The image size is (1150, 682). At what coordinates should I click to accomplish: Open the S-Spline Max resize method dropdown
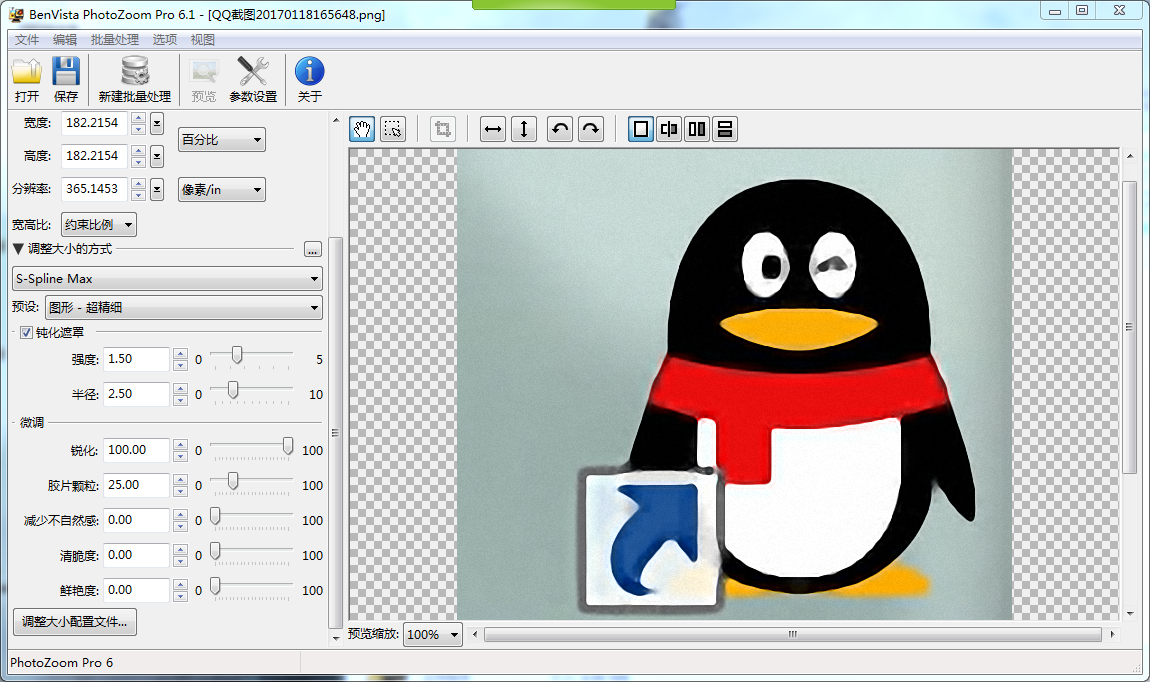[x=167, y=279]
